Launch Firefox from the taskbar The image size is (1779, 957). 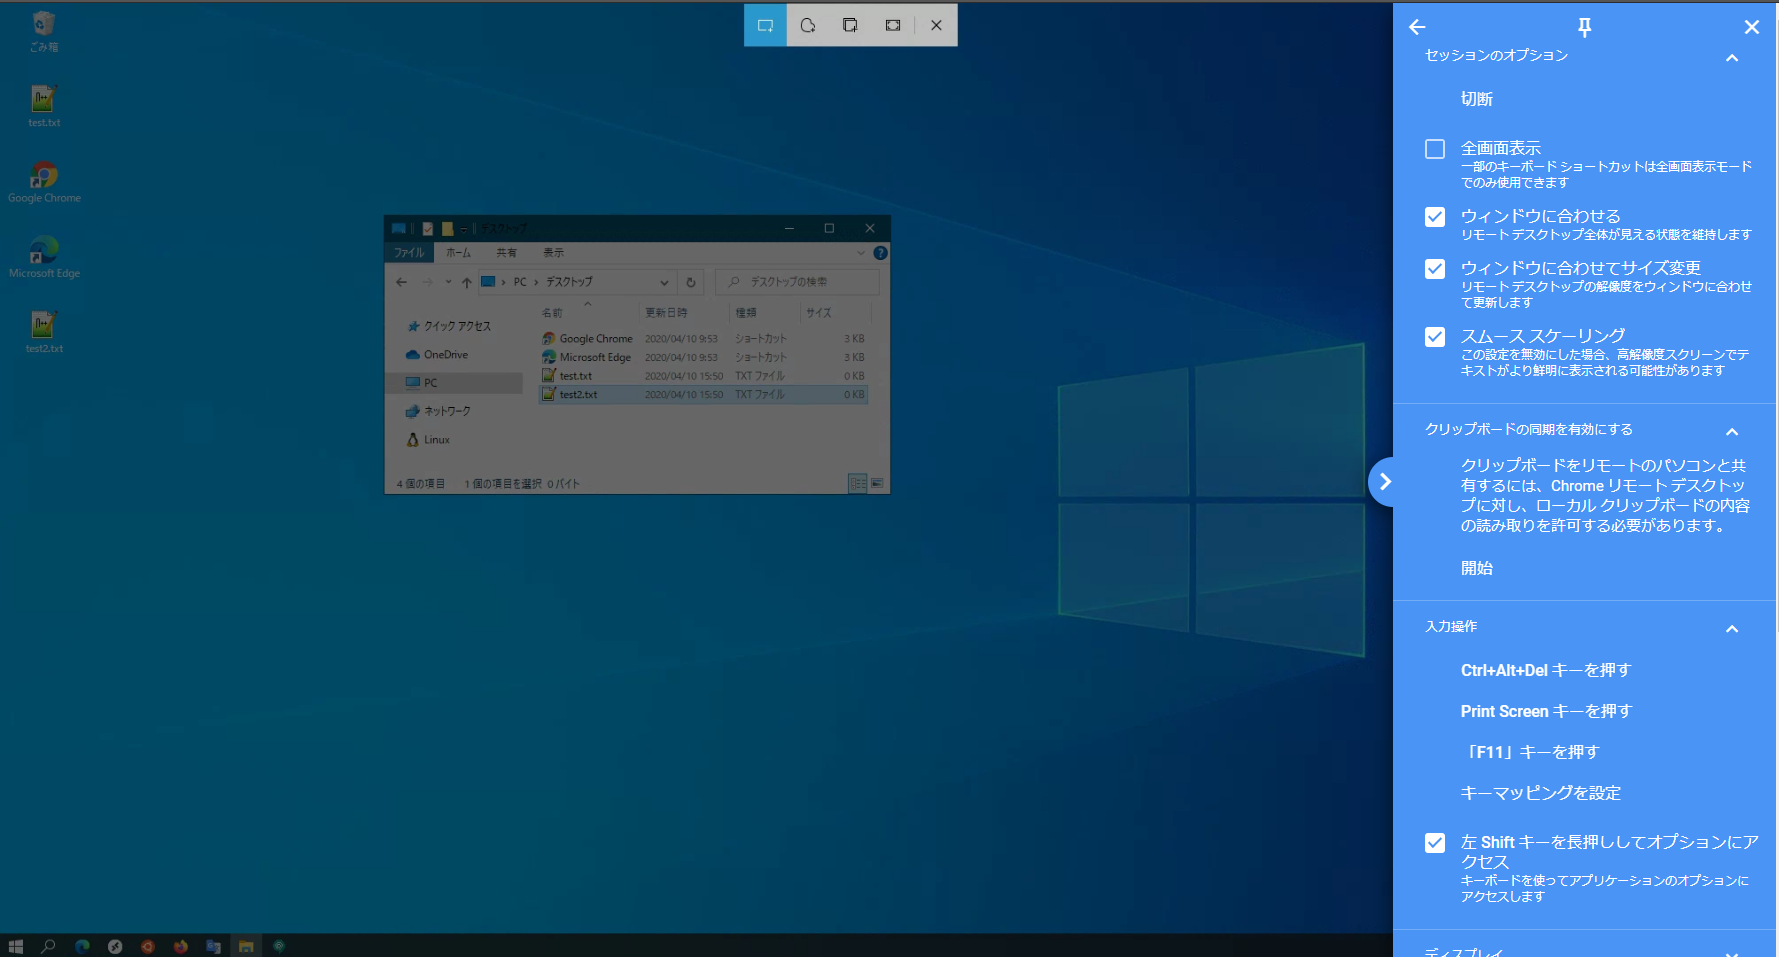180,946
